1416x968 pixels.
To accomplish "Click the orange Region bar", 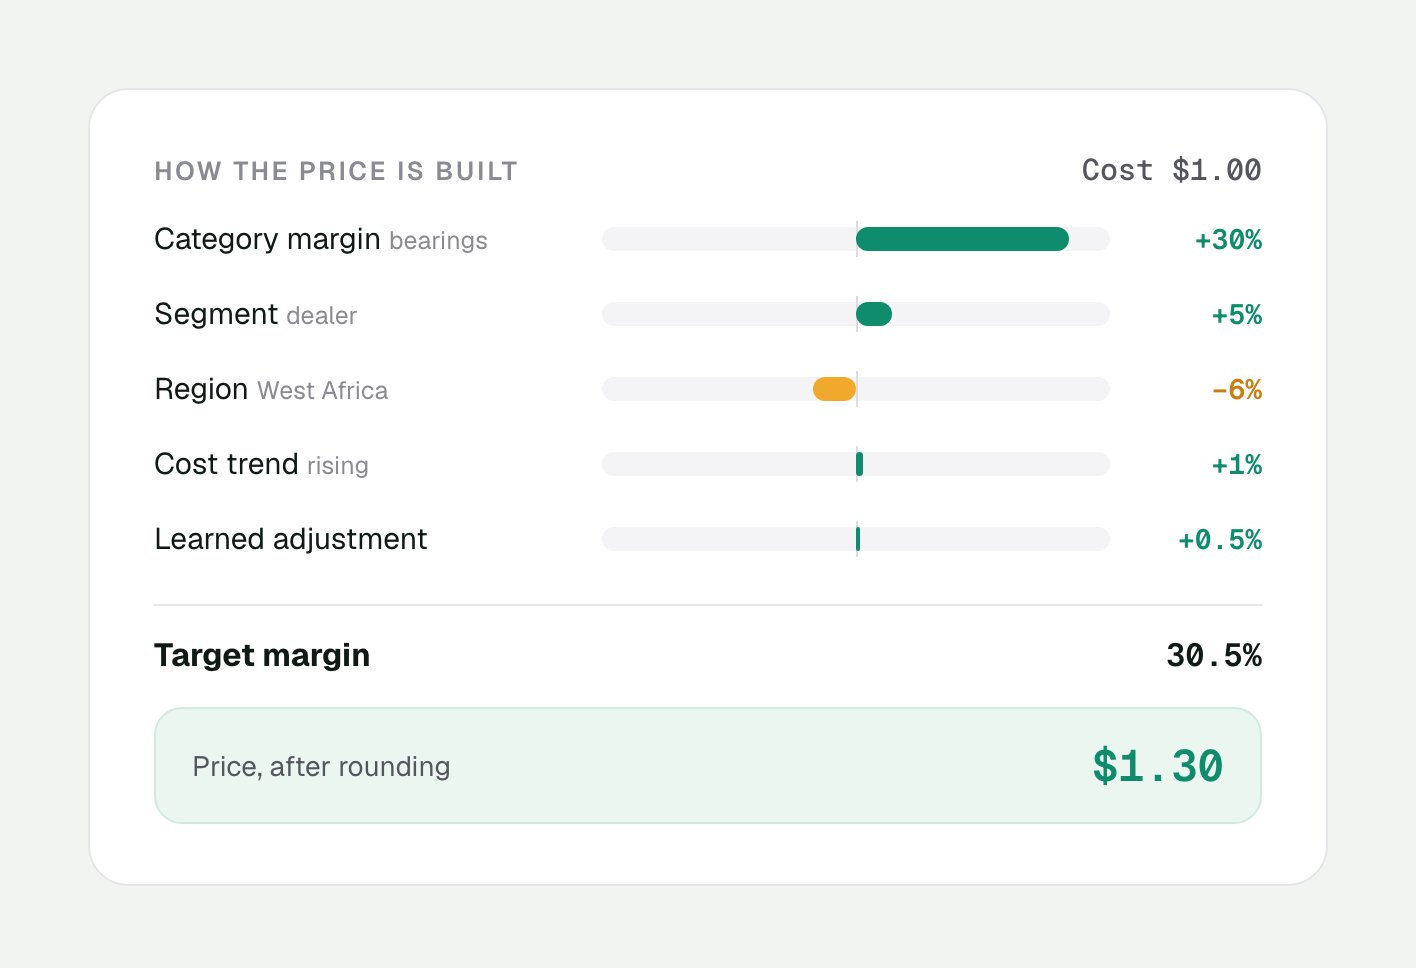I will pyautogui.click(x=834, y=389).
